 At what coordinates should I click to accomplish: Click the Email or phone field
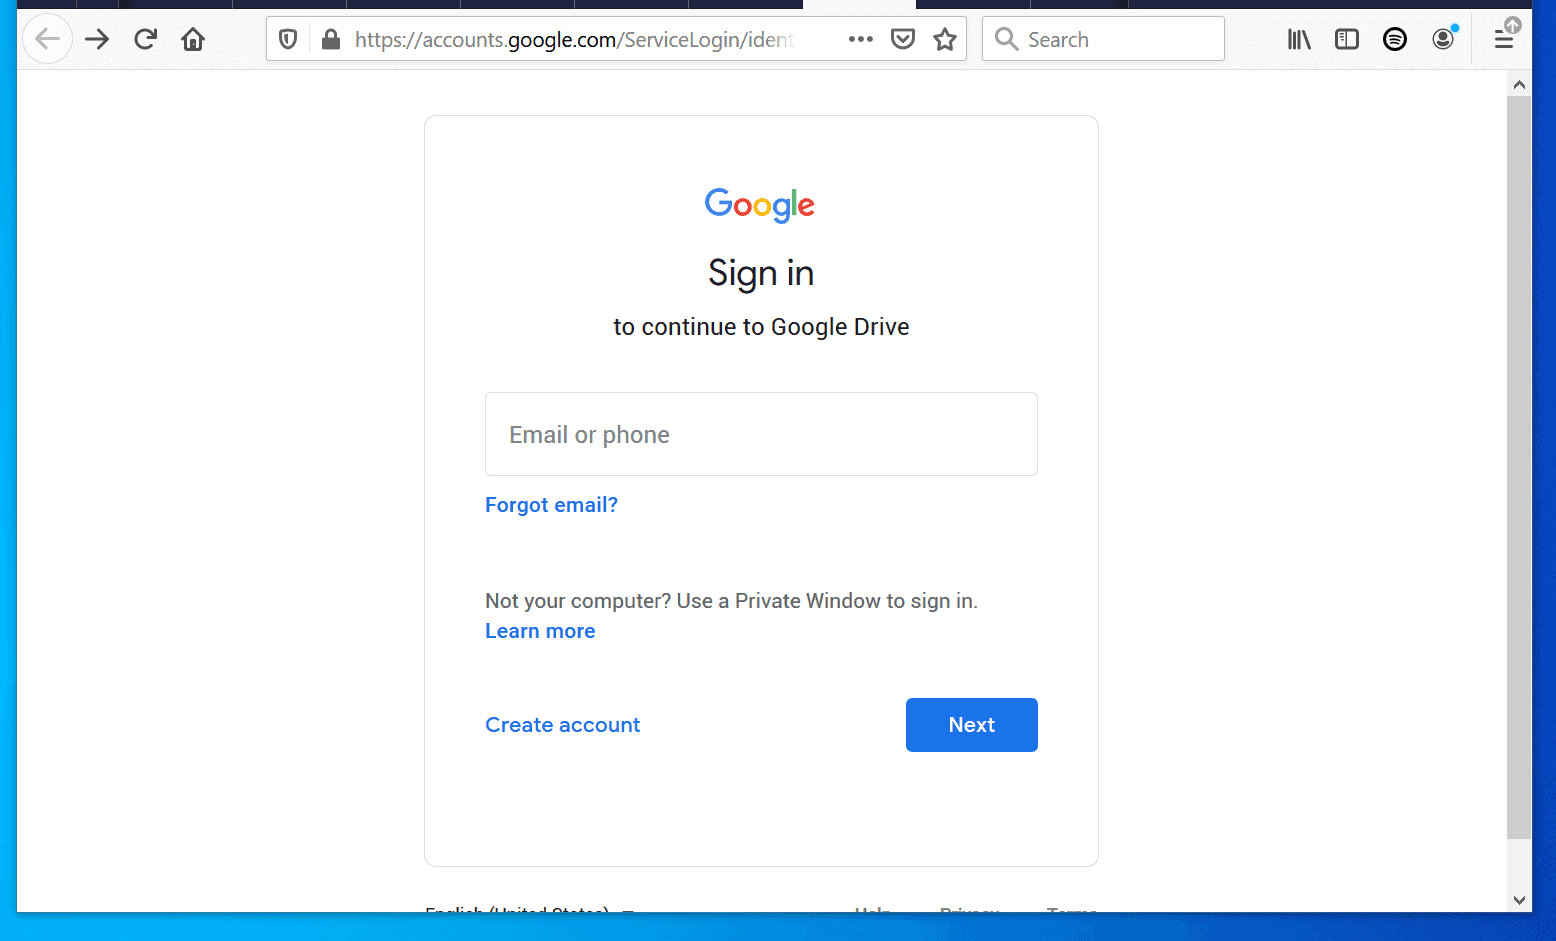pyautogui.click(x=761, y=434)
